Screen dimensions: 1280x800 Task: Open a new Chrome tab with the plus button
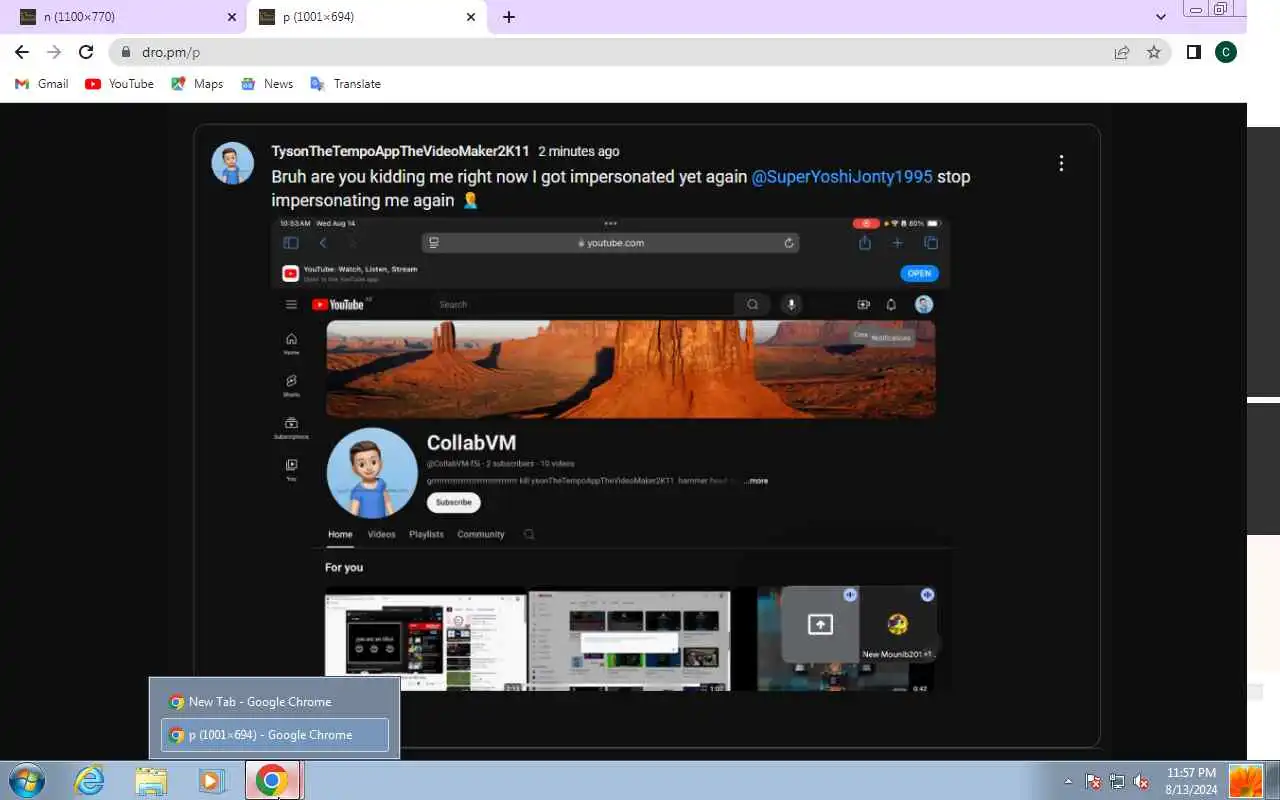(509, 17)
